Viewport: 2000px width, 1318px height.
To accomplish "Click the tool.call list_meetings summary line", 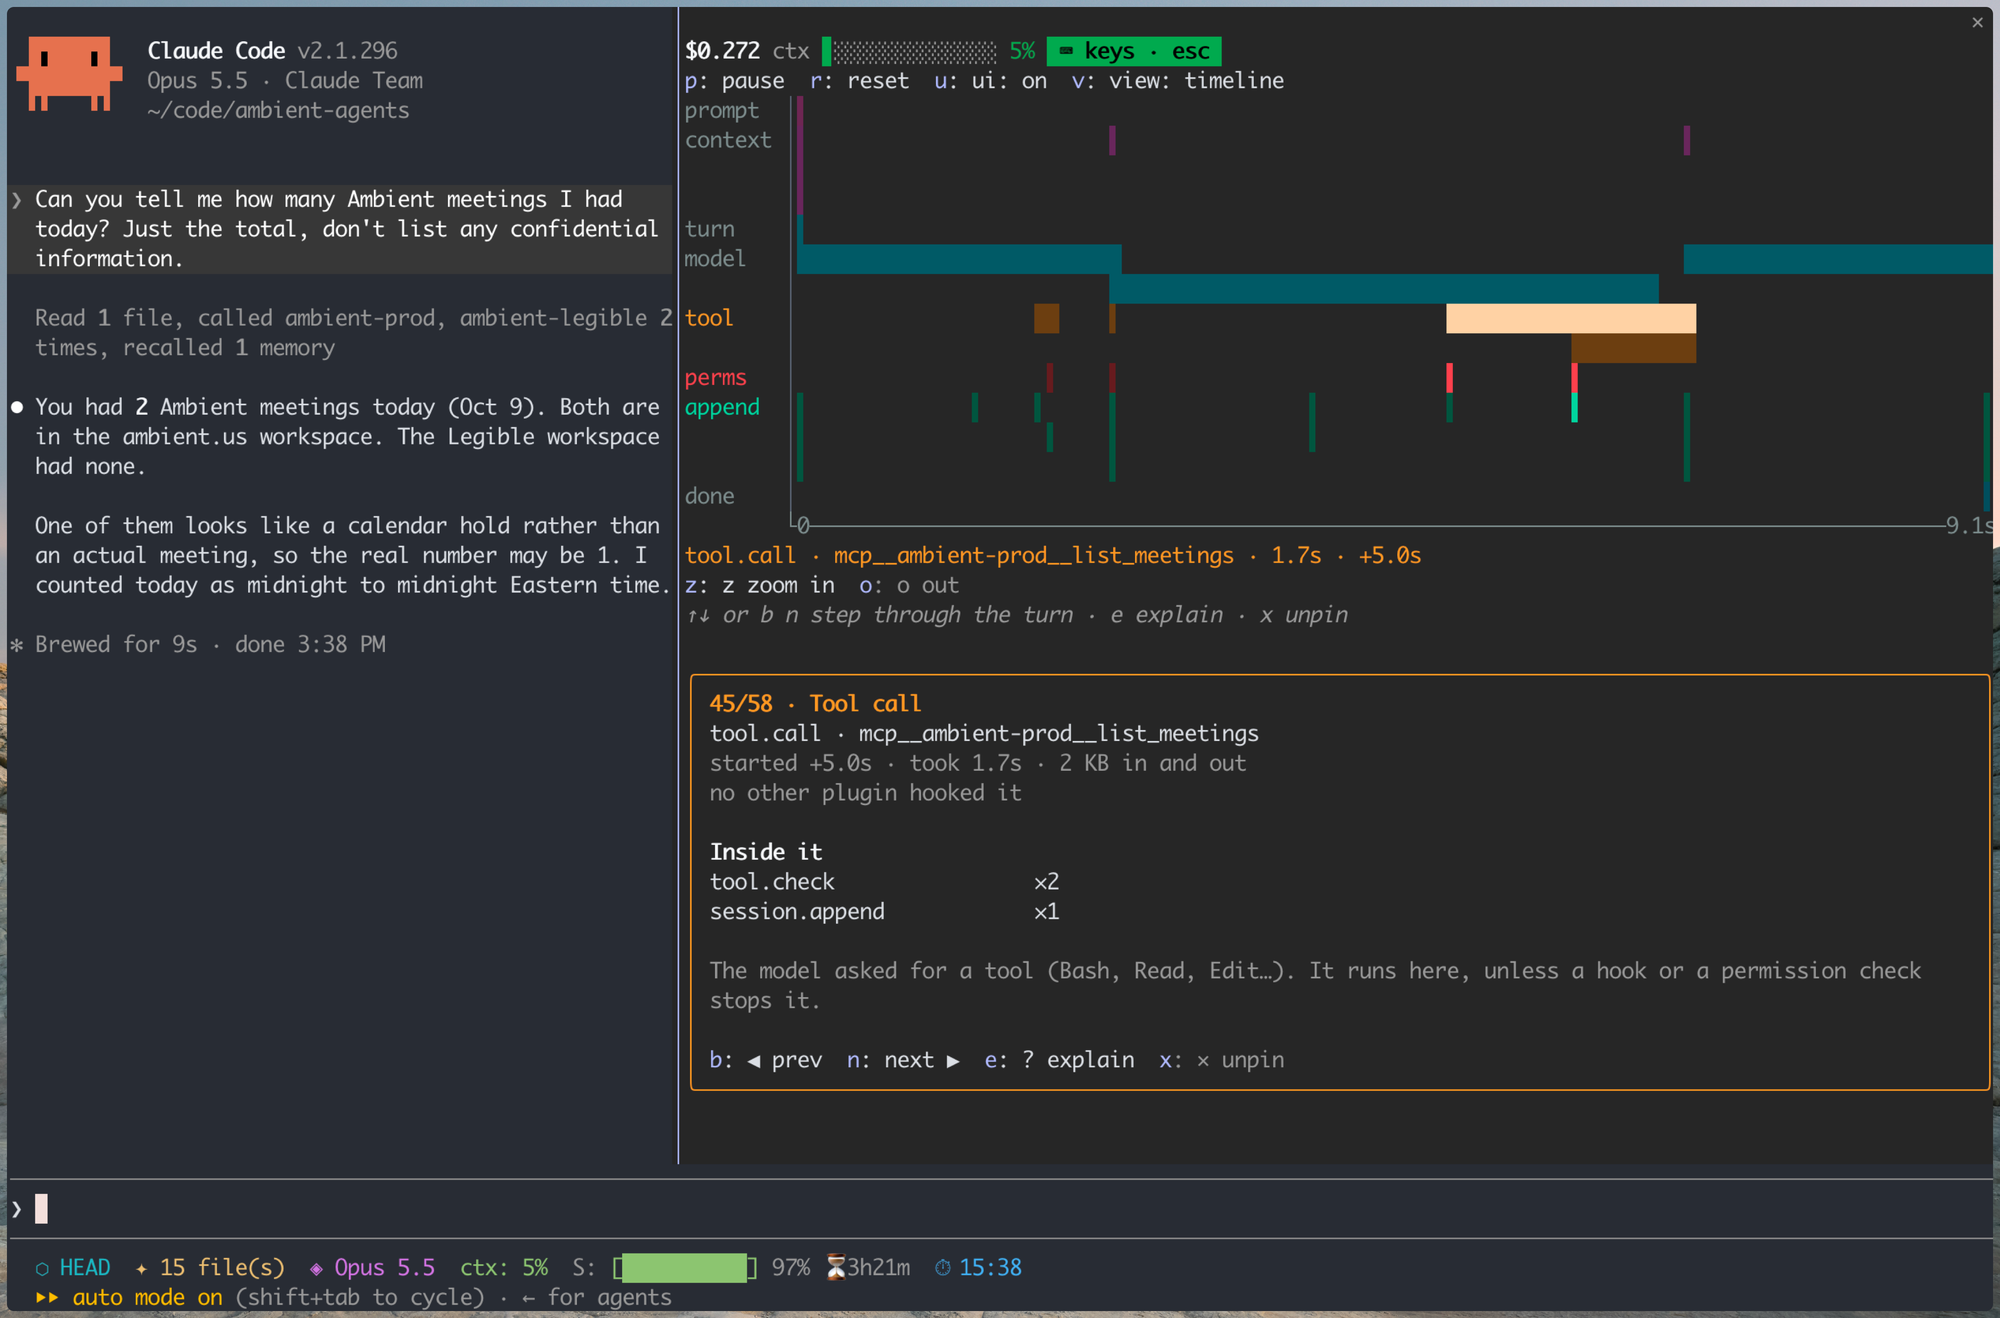I will 1053,556.
